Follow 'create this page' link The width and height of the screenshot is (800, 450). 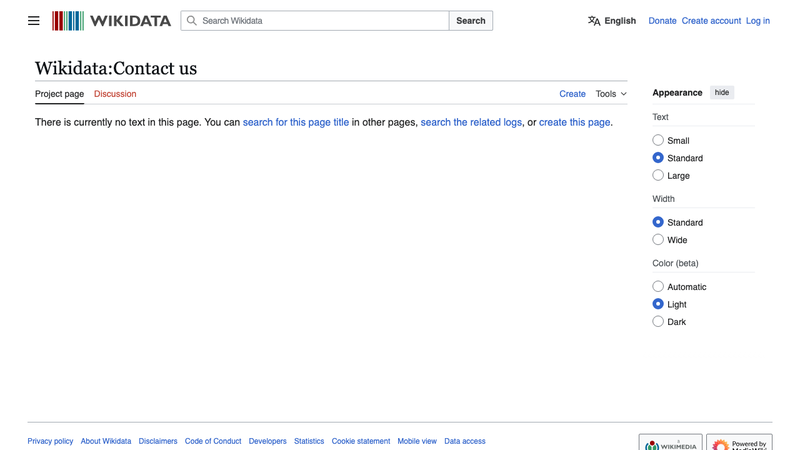[574, 122]
